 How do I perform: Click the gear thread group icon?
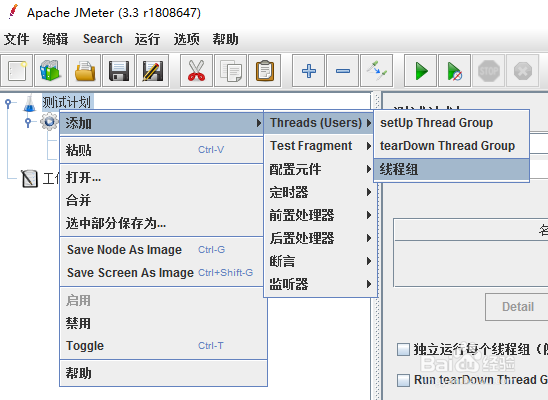(x=49, y=122)
